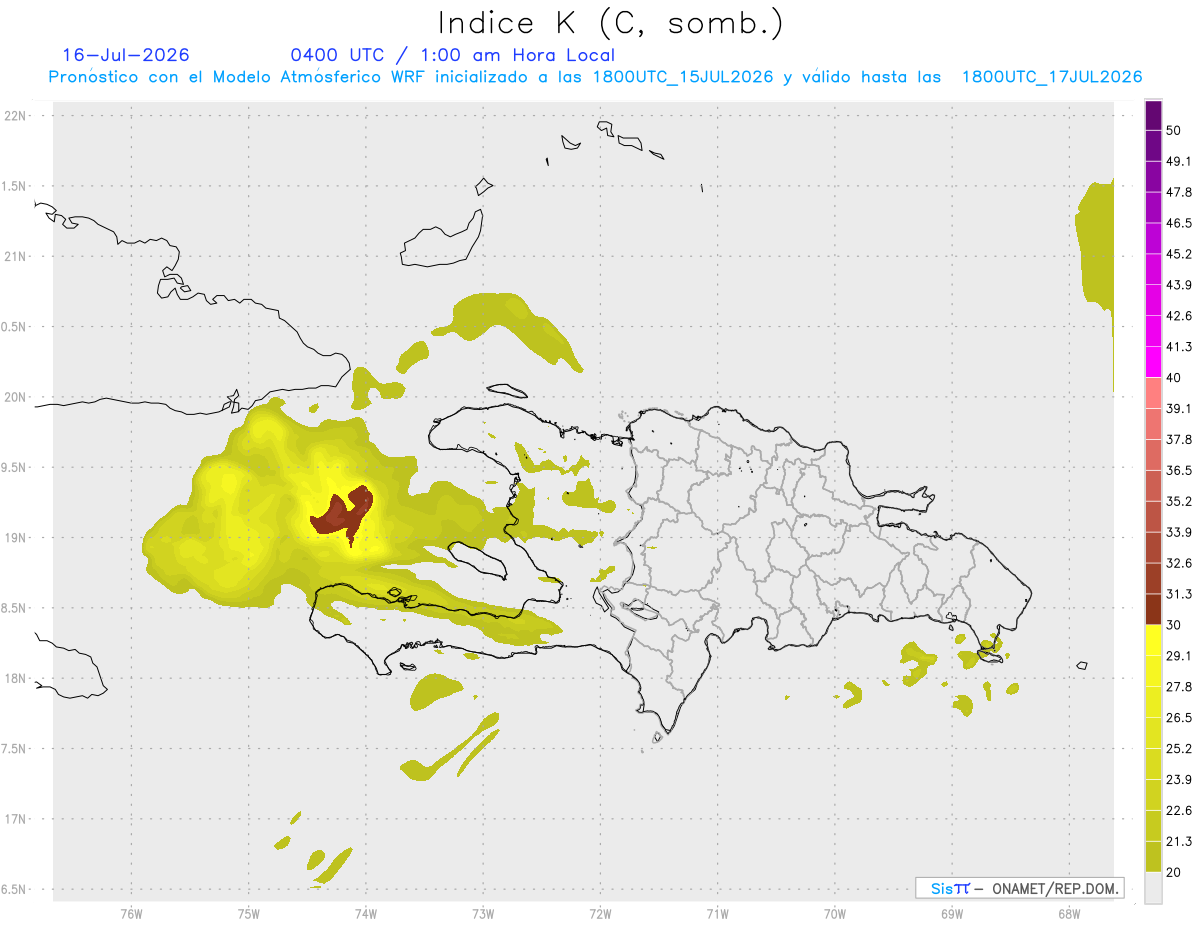Click the colorbar value "30"
The width and height of the screenshot is (1200, 927).
click(1175, 625)
